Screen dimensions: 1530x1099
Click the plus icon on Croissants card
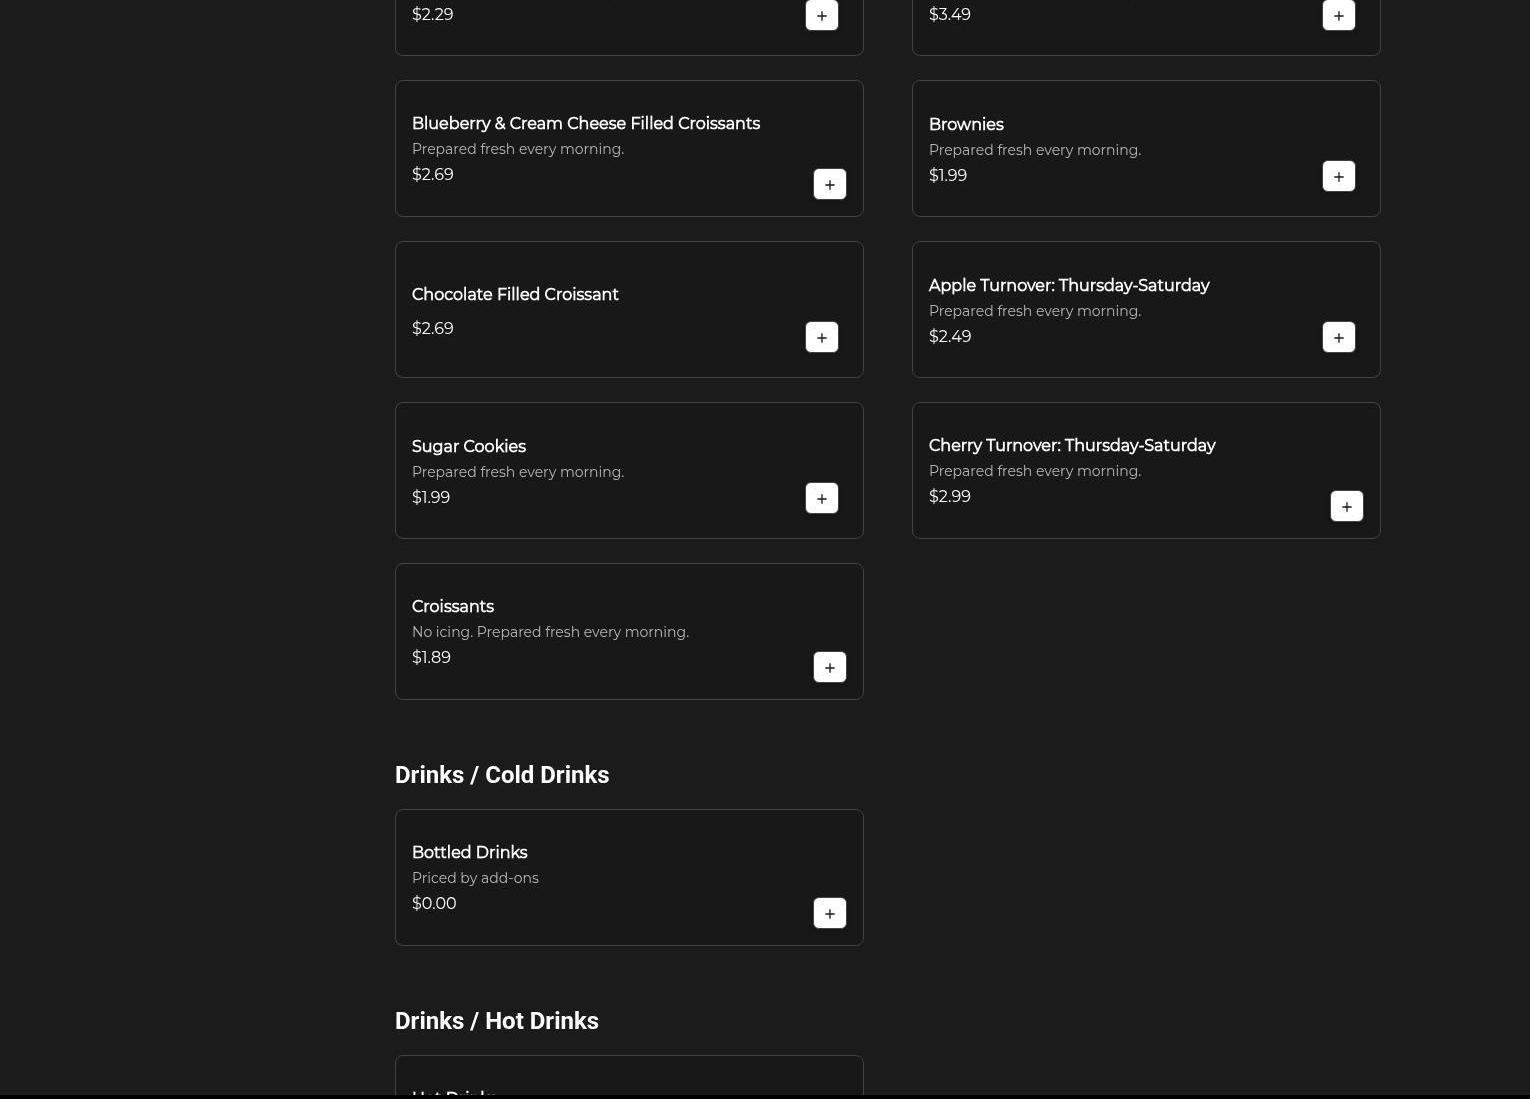(x=829, y=668)
